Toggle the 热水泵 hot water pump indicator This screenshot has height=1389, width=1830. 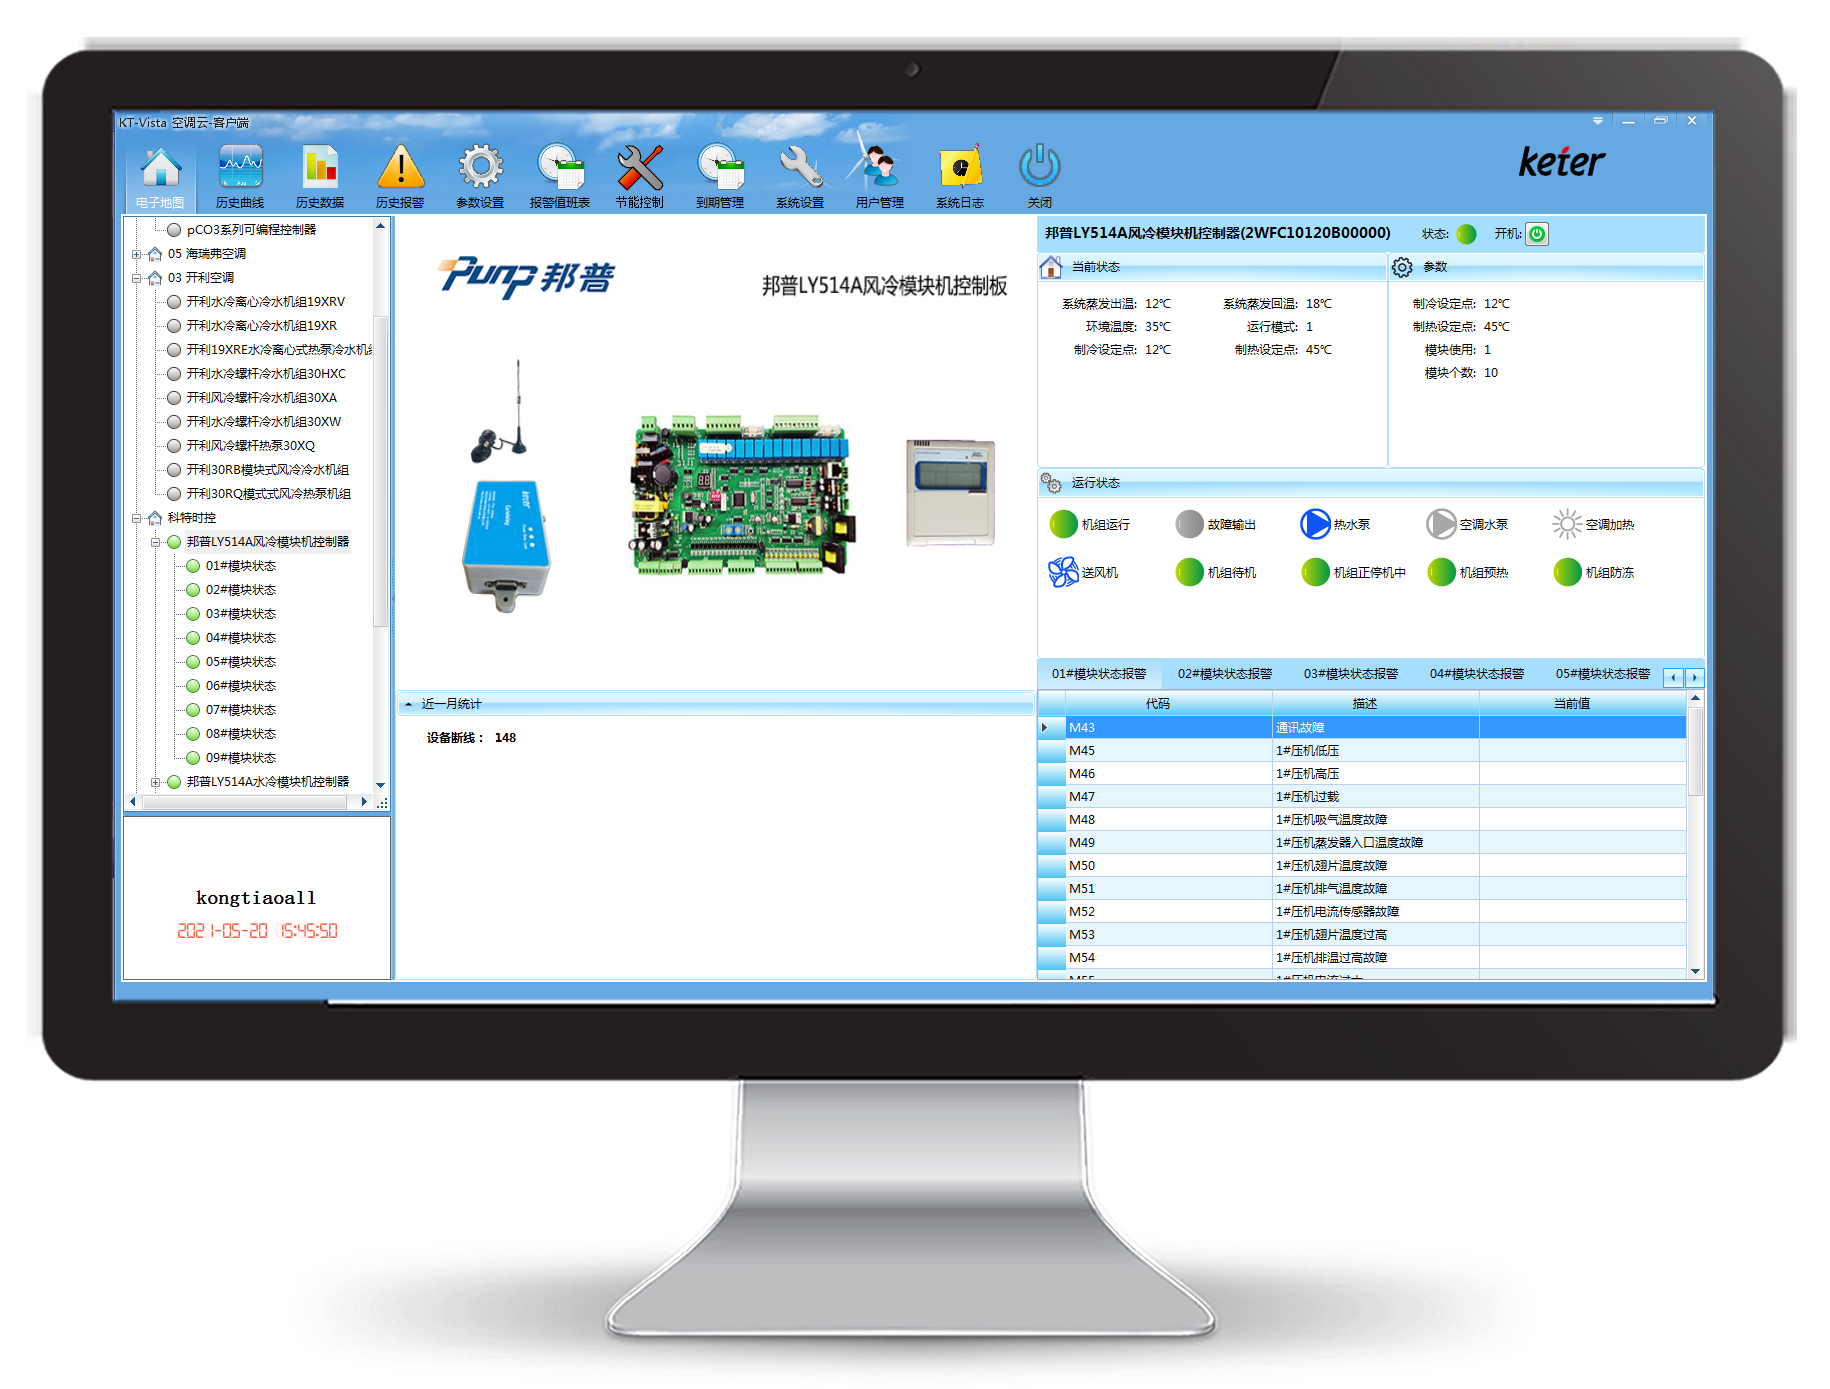point(1315,524)
